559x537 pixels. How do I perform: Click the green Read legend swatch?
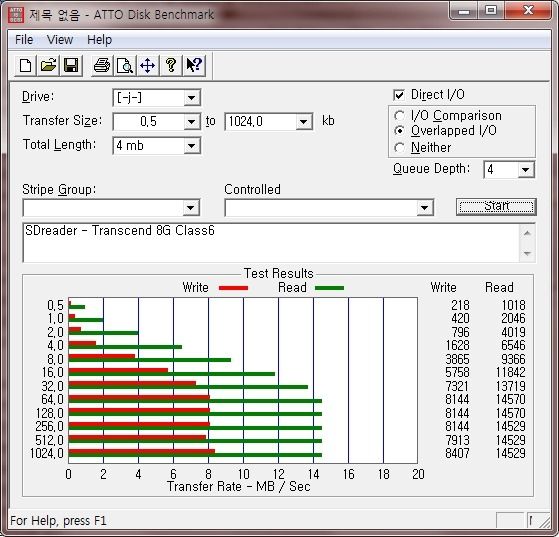[329, 288]
